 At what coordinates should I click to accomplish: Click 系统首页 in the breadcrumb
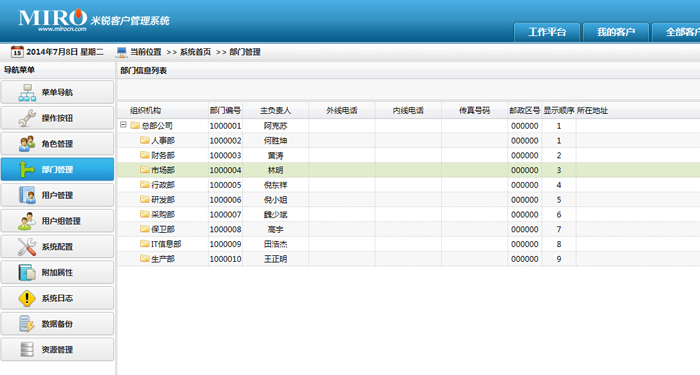195,52
